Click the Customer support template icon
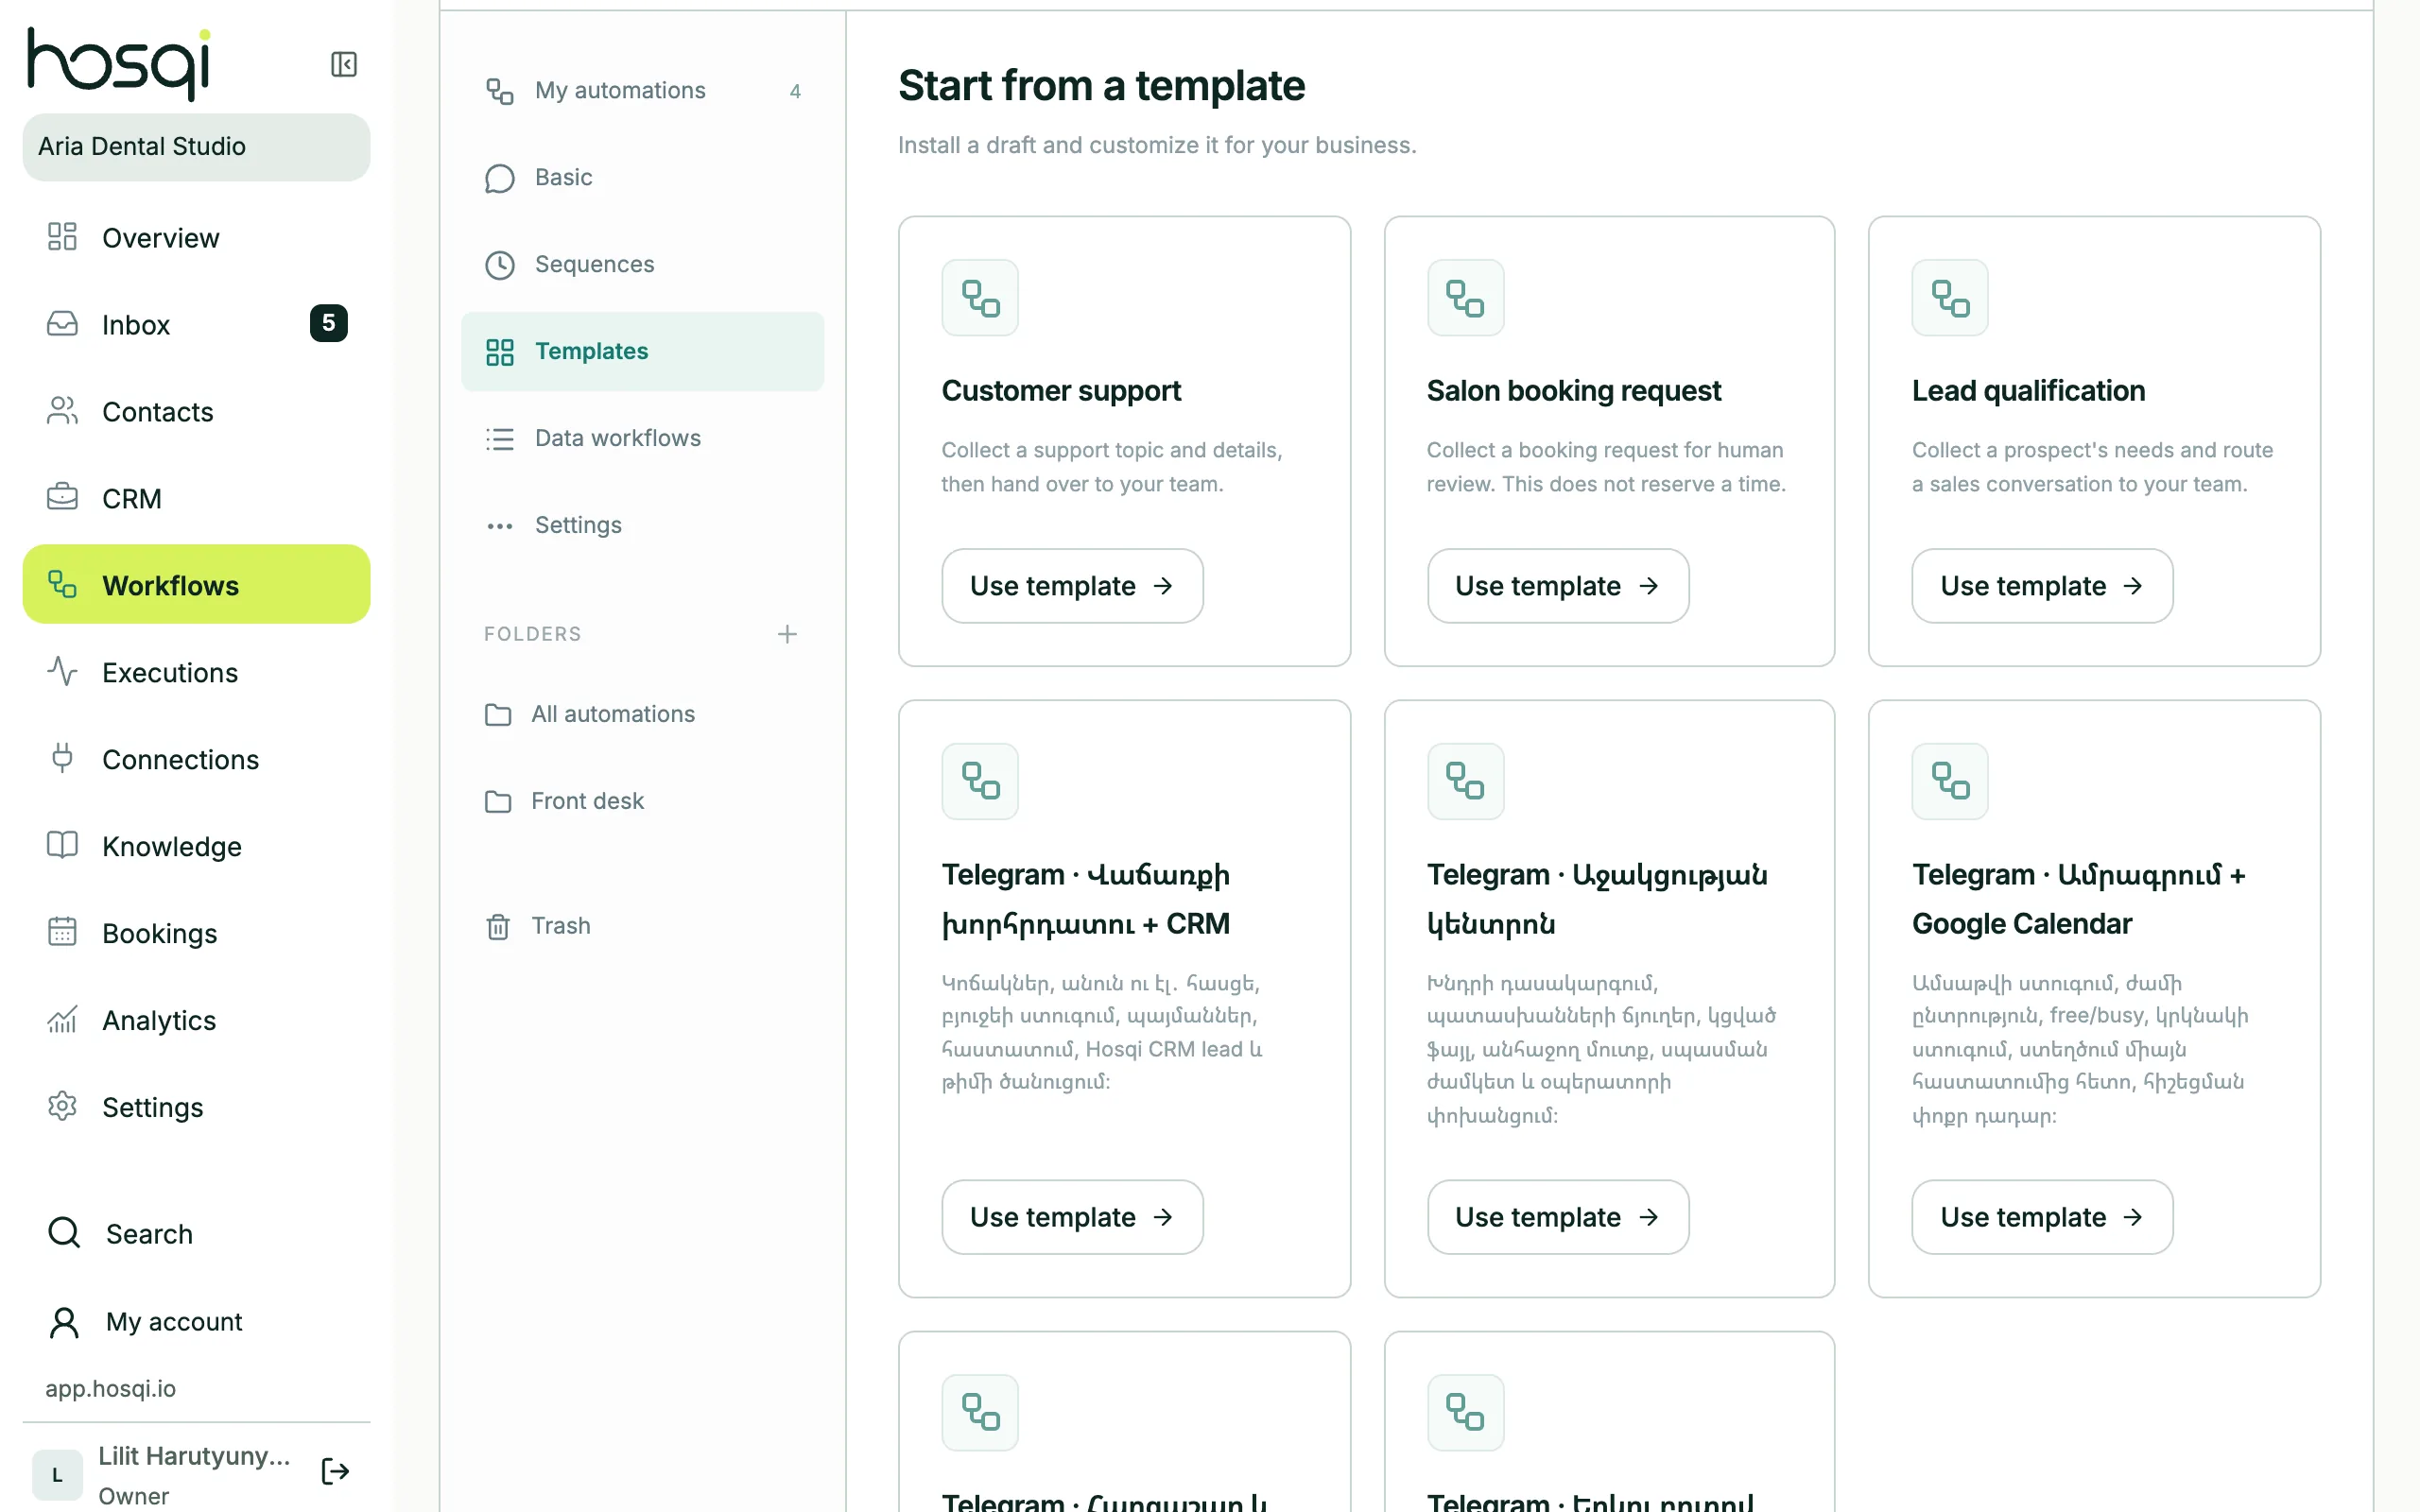The height and width of the screenshot is (1512, 2420). (980, 298)
